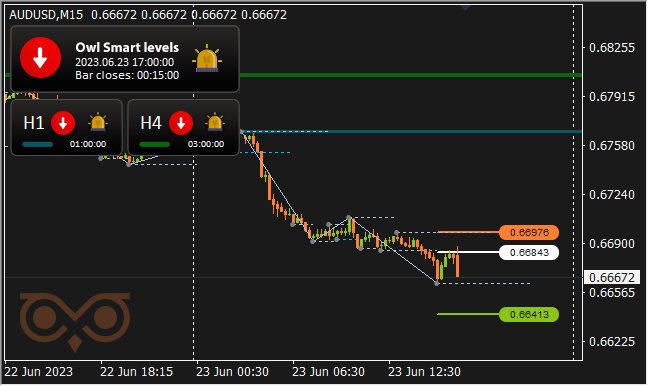Click the H1 timer 01:00:00
Image resolution: width=648 pixels, height=386 pixels.
[x=88, y=144]
